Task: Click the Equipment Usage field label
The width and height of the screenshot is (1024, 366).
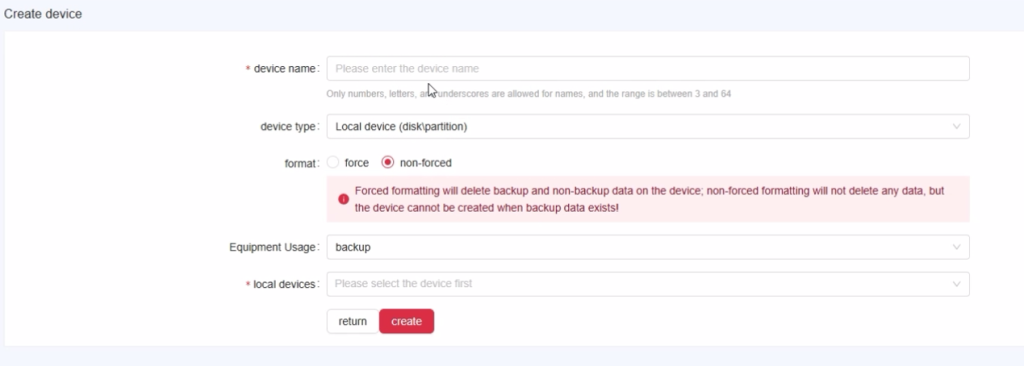Action: tap(274, 248)
